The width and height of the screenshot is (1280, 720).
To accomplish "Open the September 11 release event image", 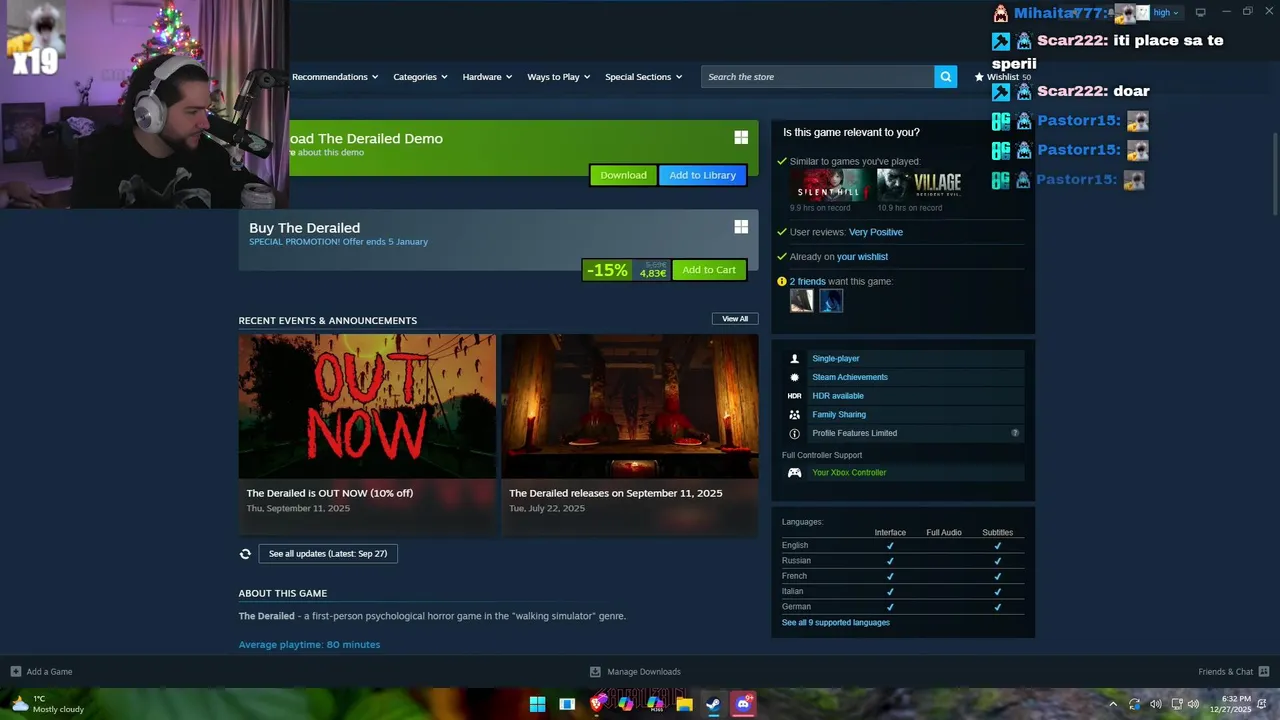I will tap(630, 406).
